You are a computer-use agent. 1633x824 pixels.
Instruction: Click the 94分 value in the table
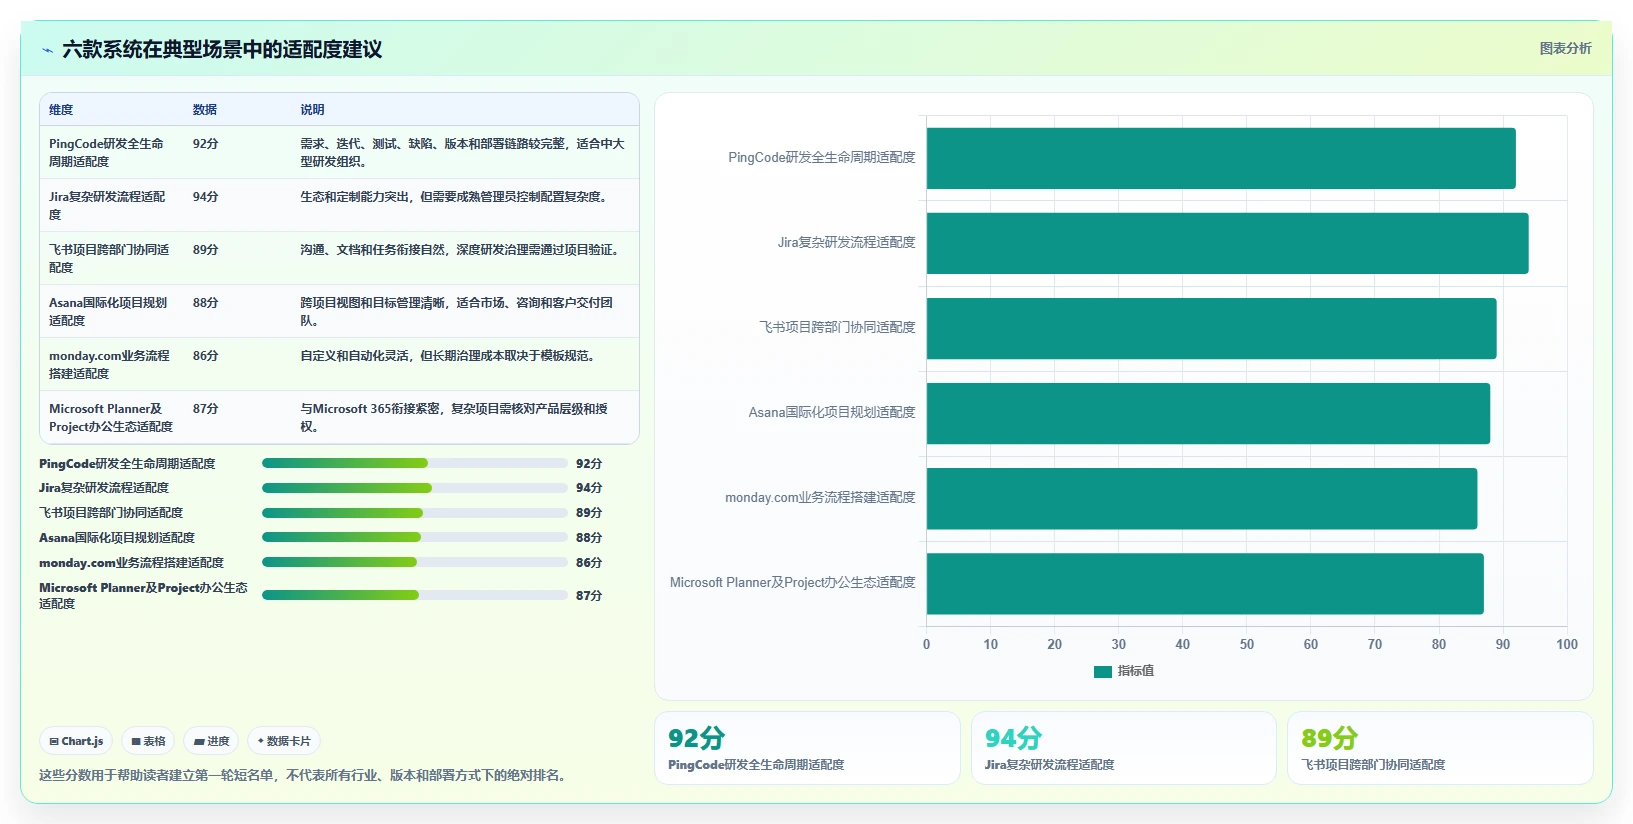(x=205, y=197)
